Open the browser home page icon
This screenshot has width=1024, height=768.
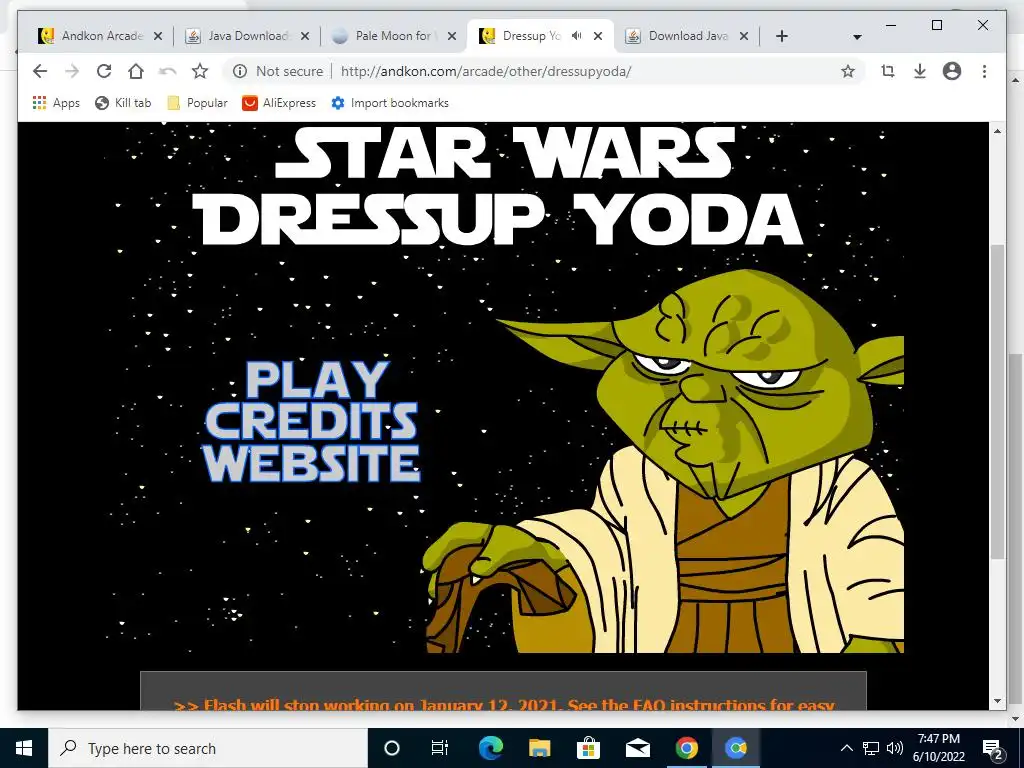[x=136, y=71]
